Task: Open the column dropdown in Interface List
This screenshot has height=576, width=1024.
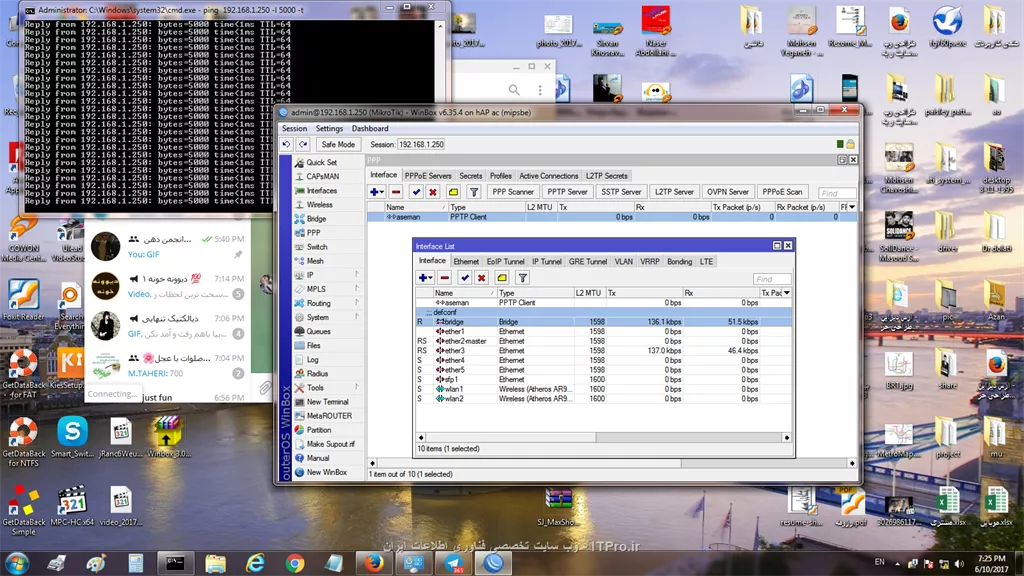Action: coord(787,293)
